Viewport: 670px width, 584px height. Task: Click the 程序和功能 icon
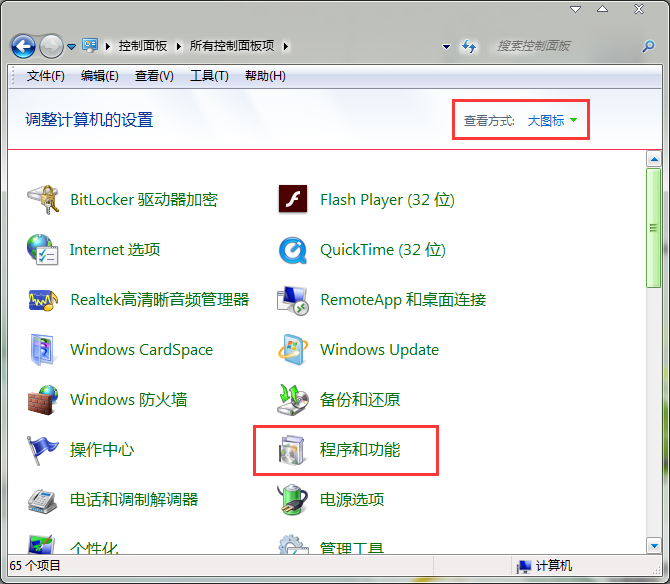point(293,450)
